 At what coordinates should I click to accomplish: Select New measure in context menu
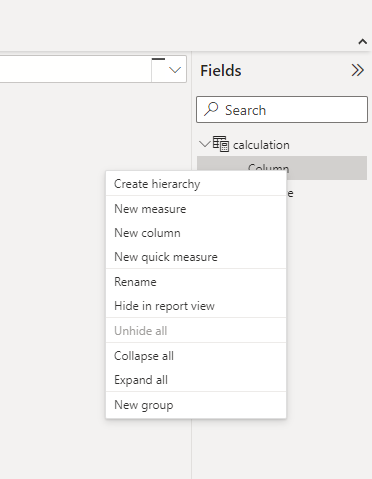[x=196, y=209]
